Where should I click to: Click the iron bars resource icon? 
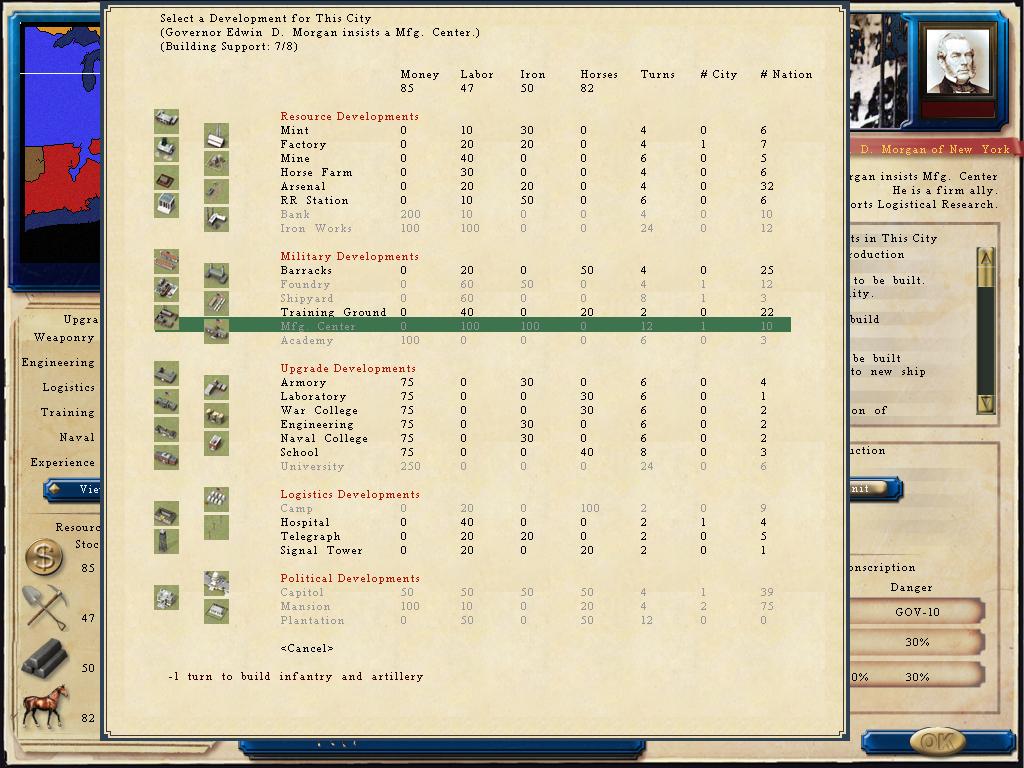44,657
